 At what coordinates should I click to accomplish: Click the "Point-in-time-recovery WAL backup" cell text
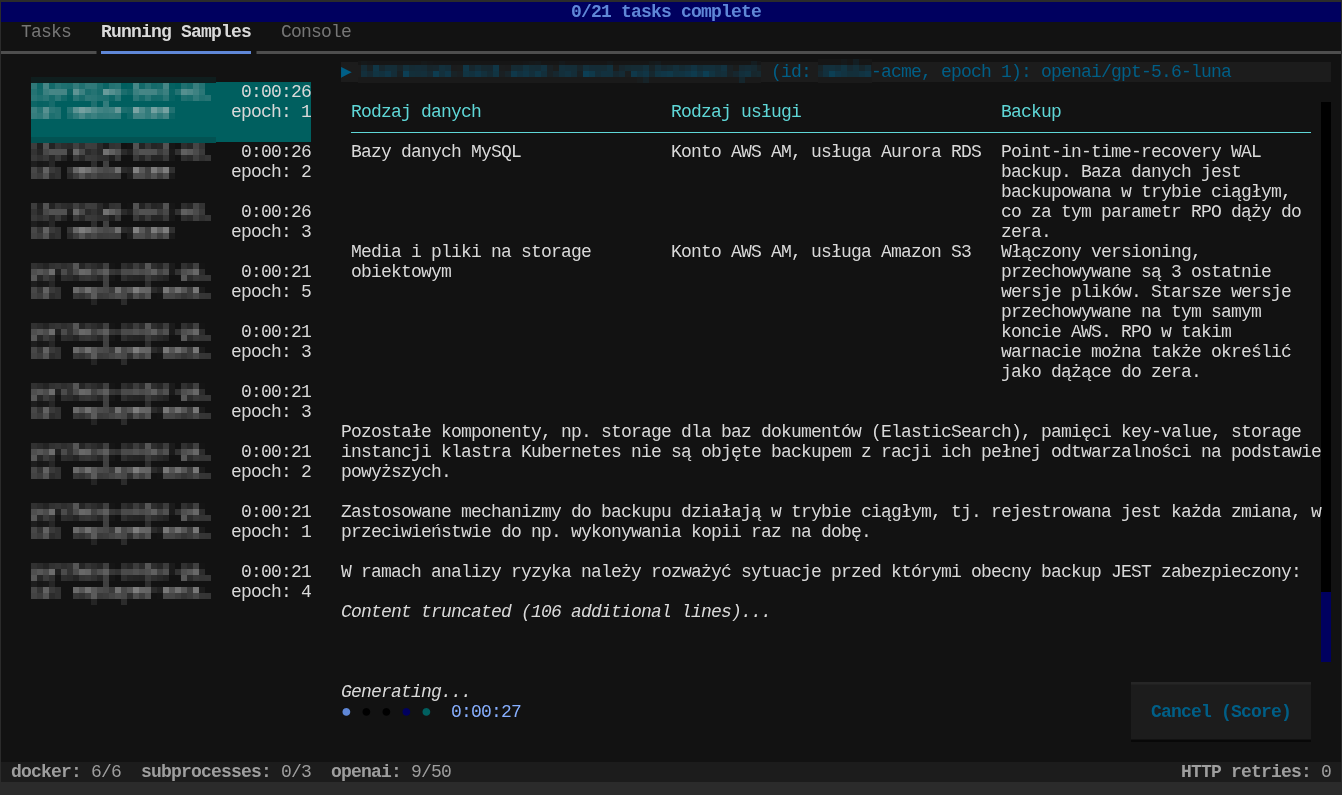coord(1151,192)
